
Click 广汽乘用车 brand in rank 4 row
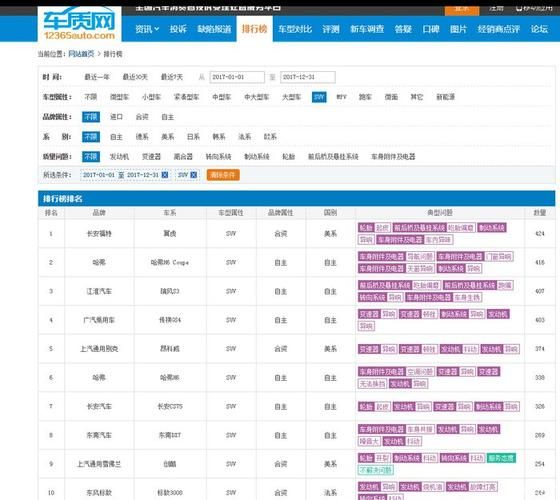pyautogui.click(x=99, y=320)
